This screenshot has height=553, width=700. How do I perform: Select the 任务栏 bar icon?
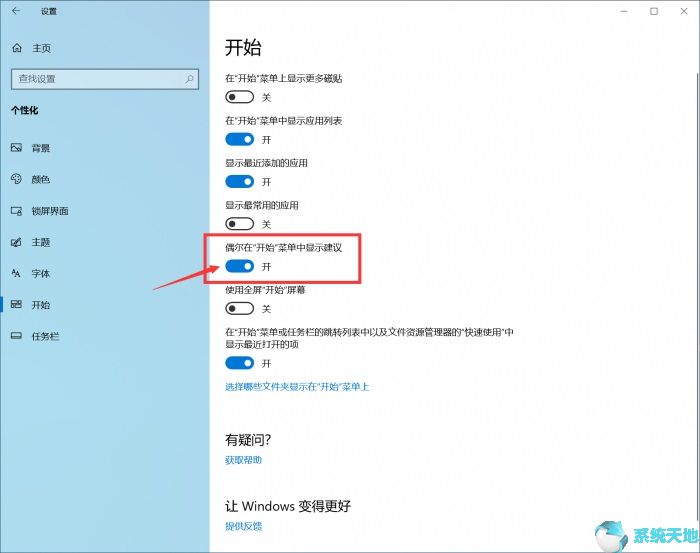[x=16, y=336]
